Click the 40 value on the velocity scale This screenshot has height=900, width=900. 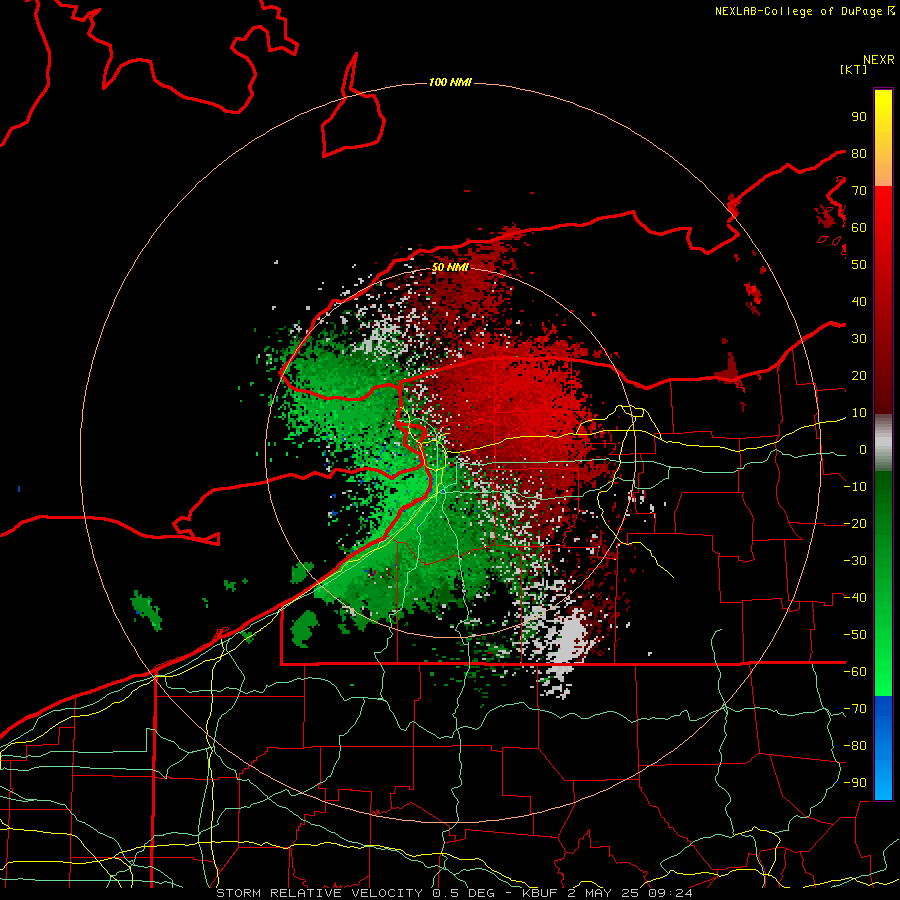point(859,302)
